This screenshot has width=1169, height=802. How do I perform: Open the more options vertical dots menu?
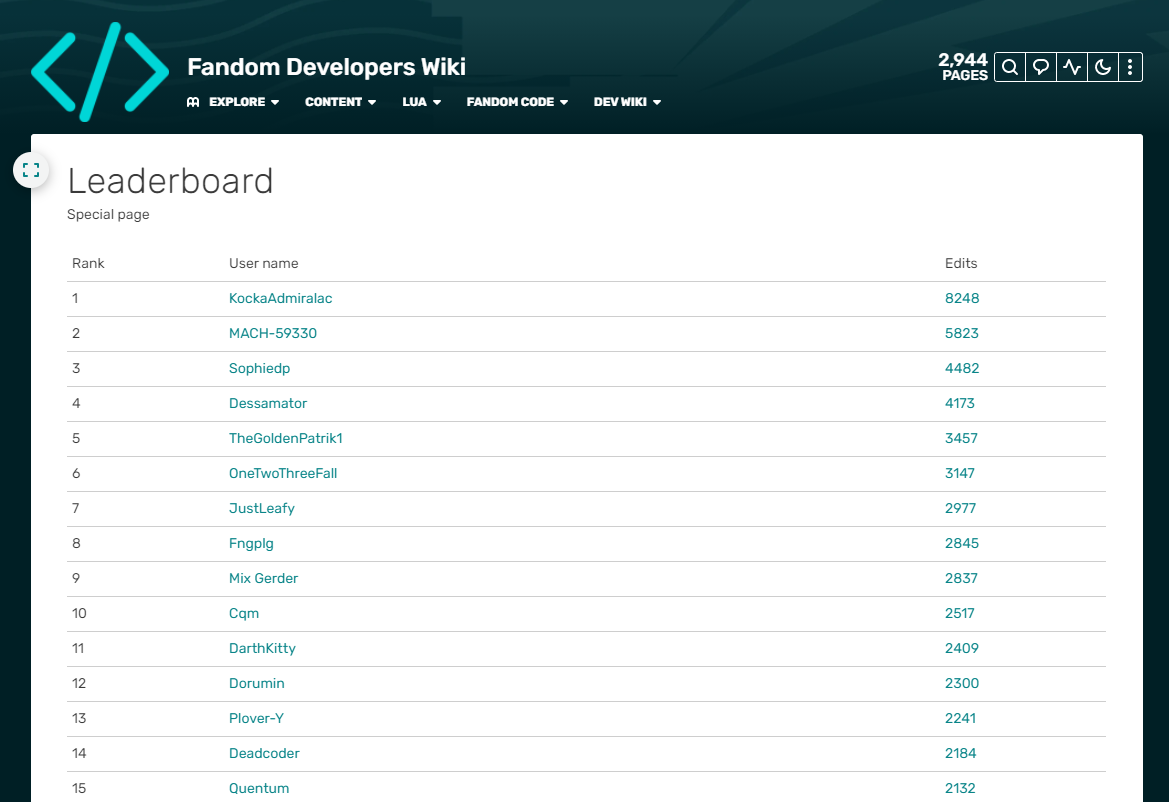coord(1130,67)
